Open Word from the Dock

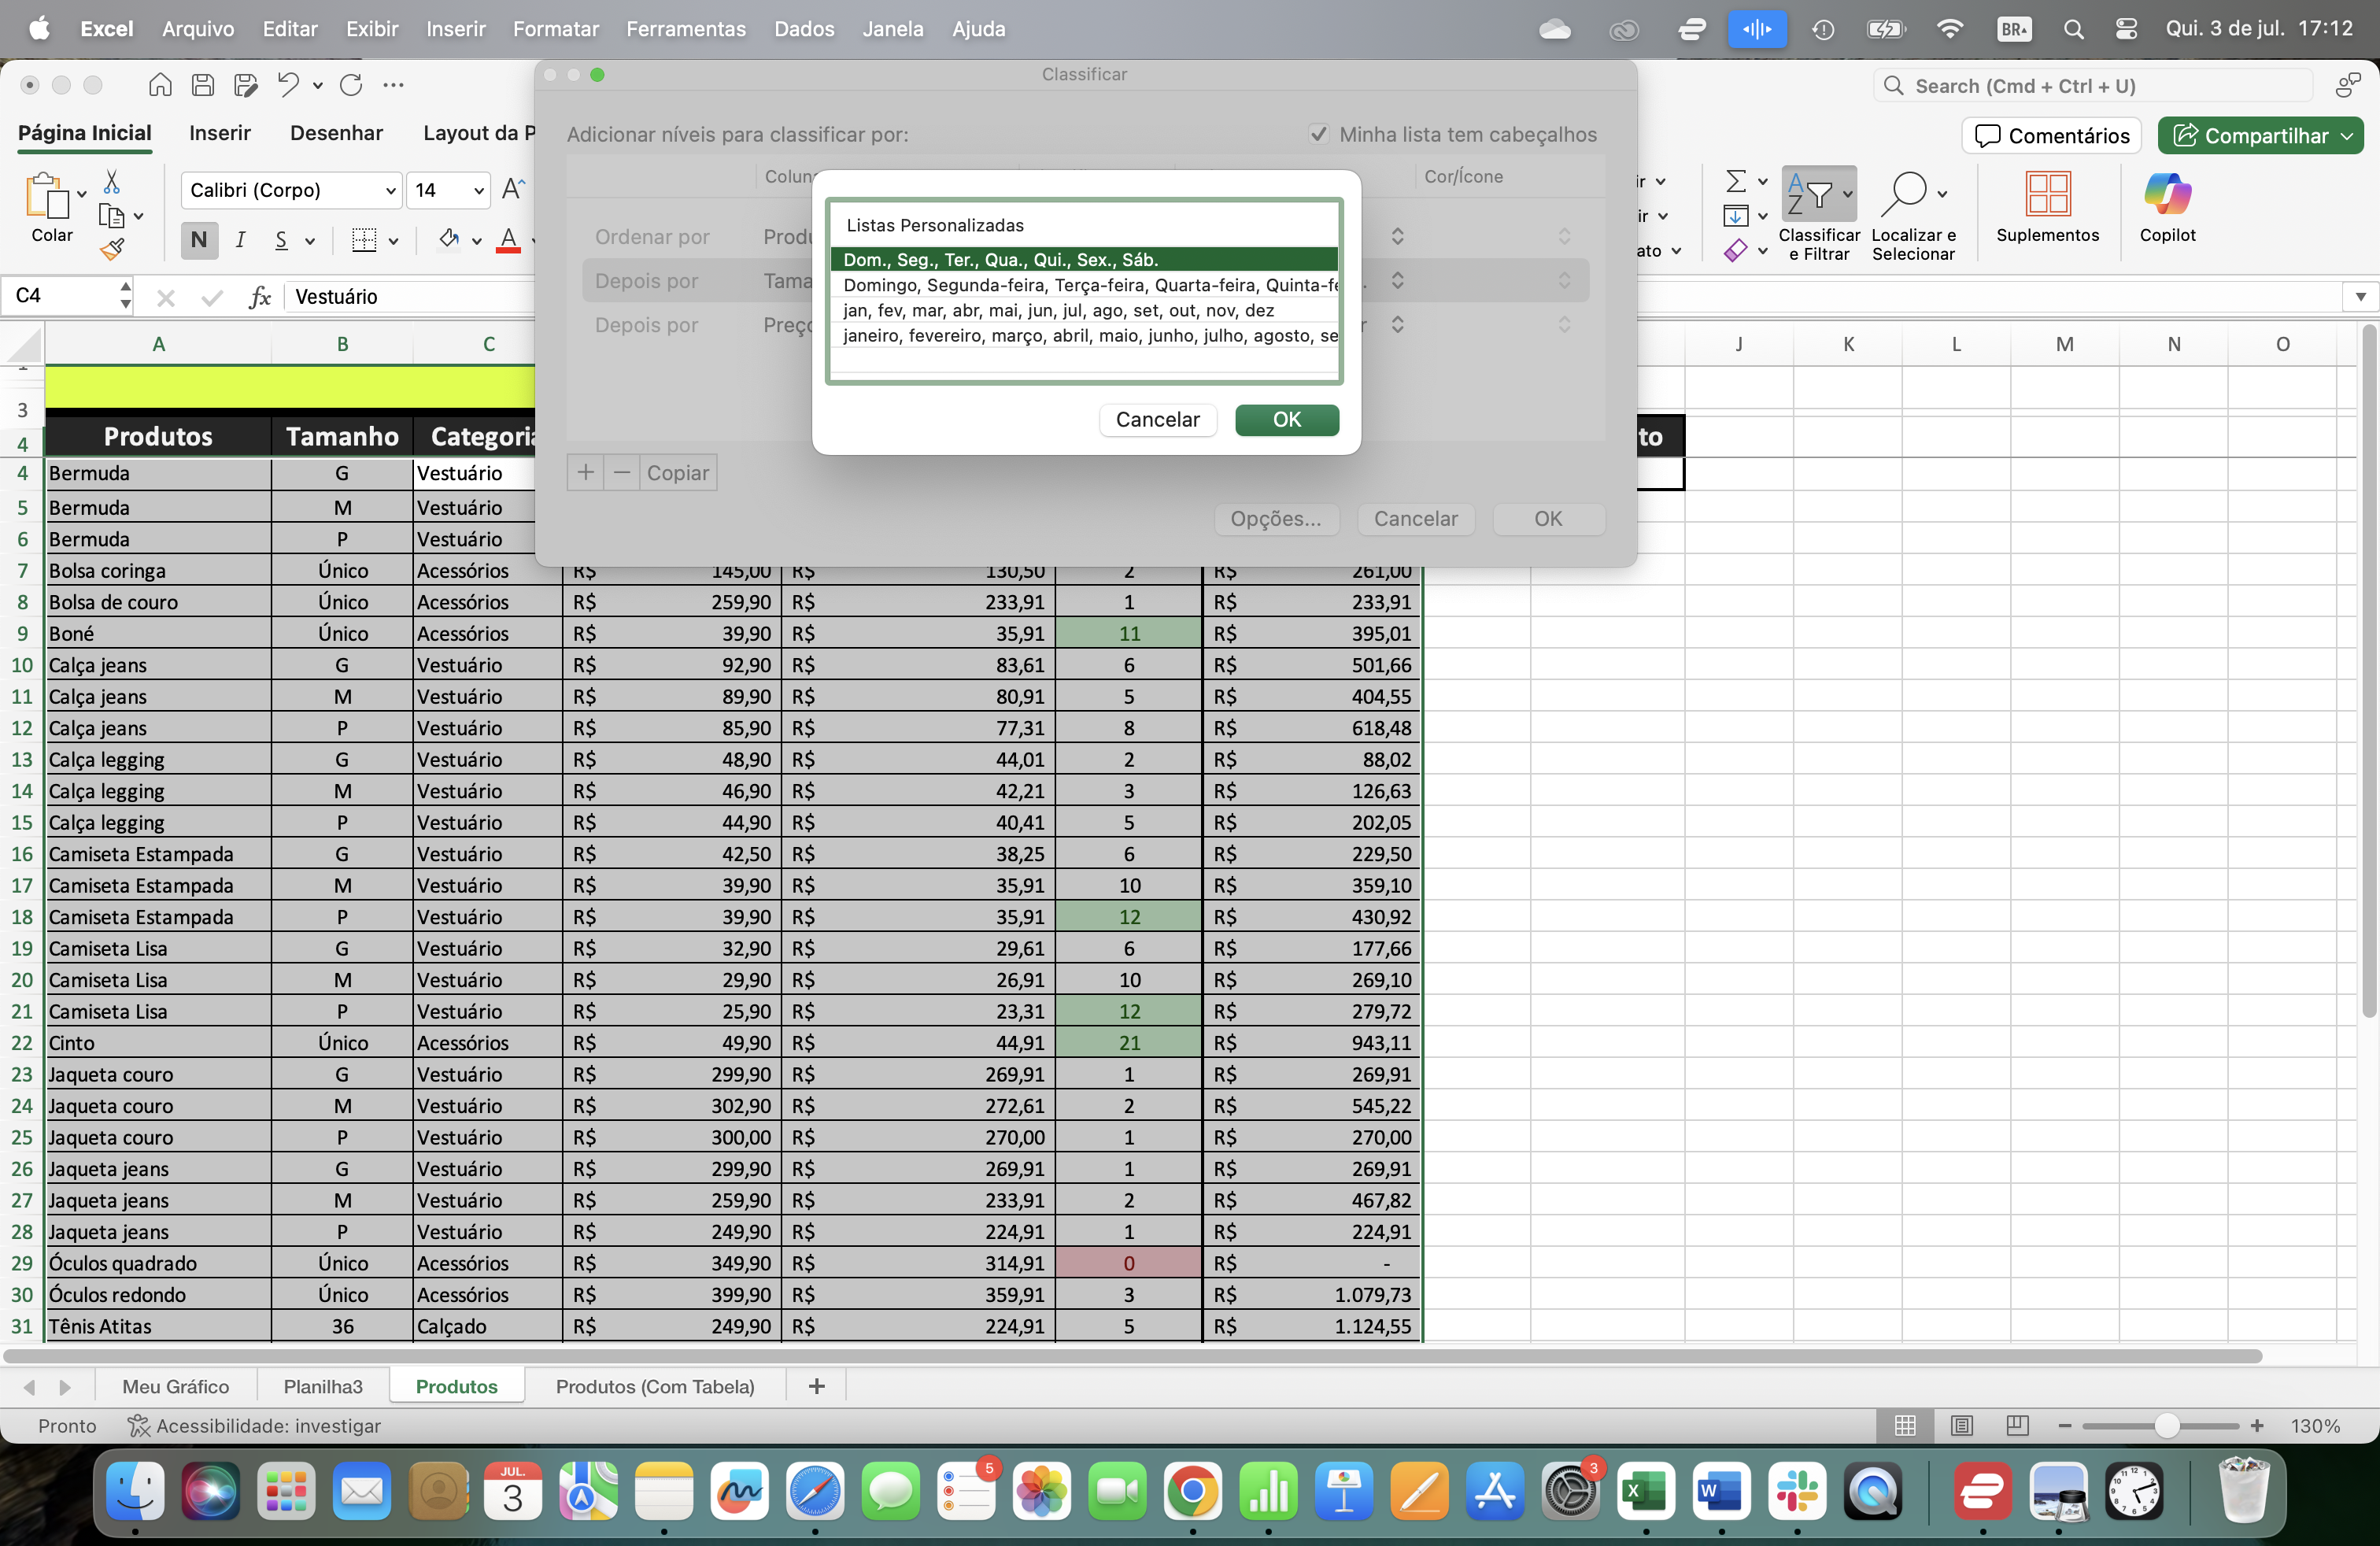1721,1492
